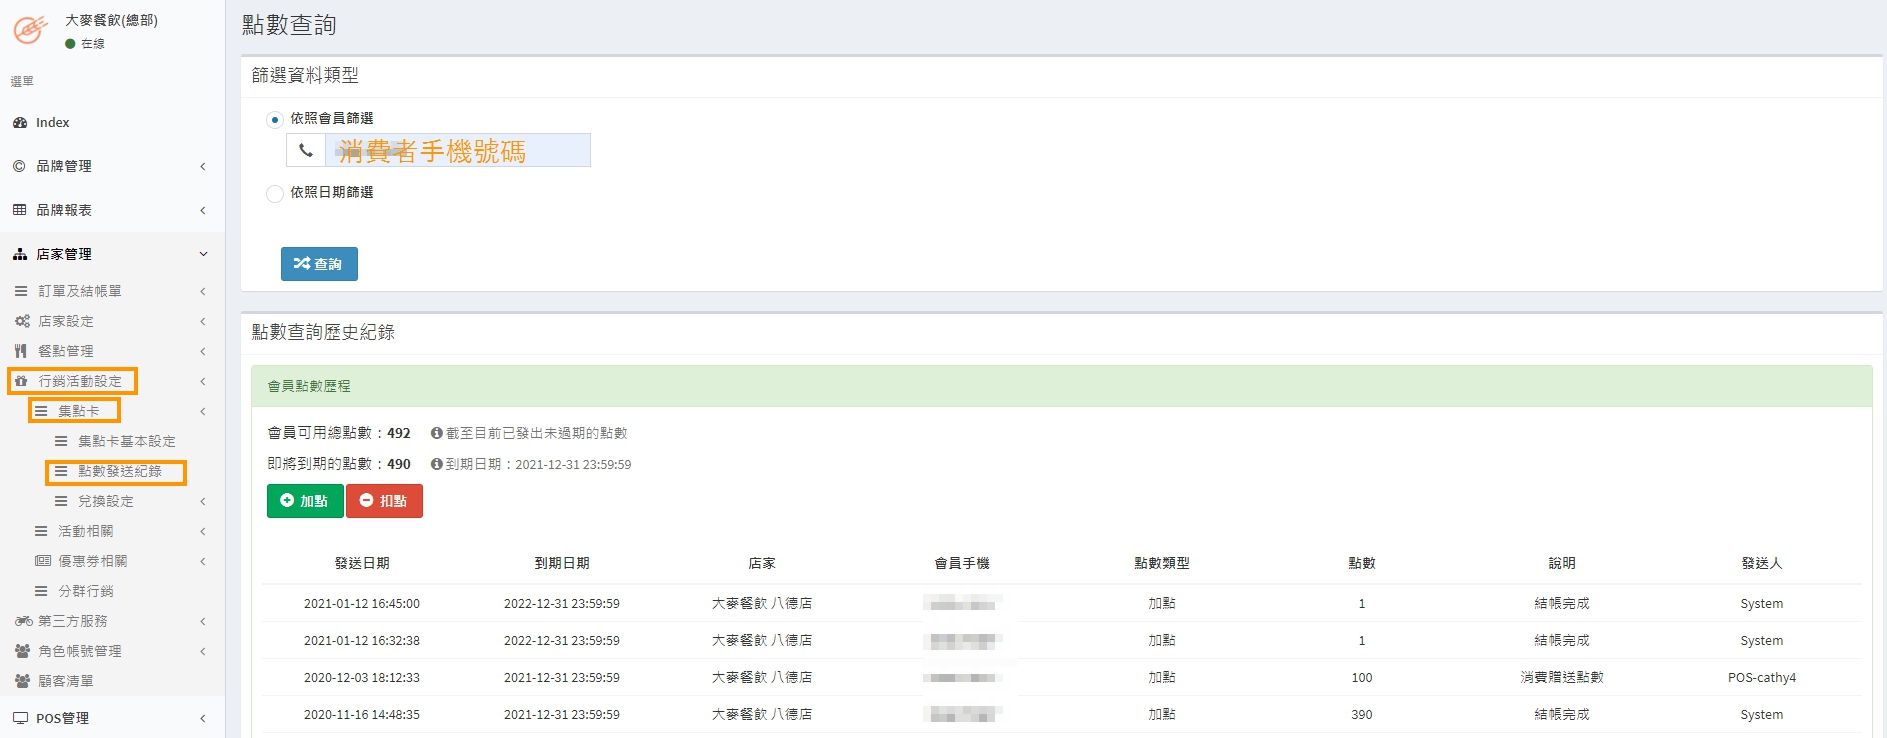Select the 依照會員篩選 radio button
Screen dimensions: 1887x738
(275, 120)
